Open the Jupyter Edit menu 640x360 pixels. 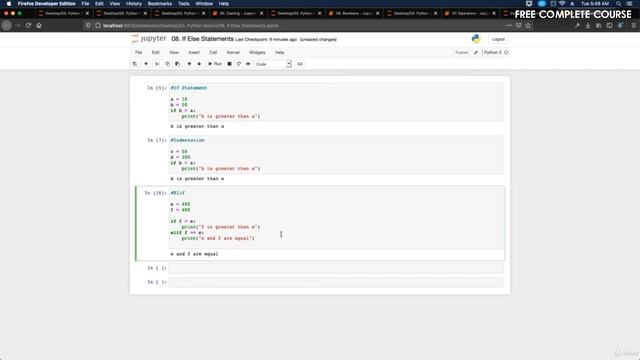pyautogui.click(x=156, y=53)
